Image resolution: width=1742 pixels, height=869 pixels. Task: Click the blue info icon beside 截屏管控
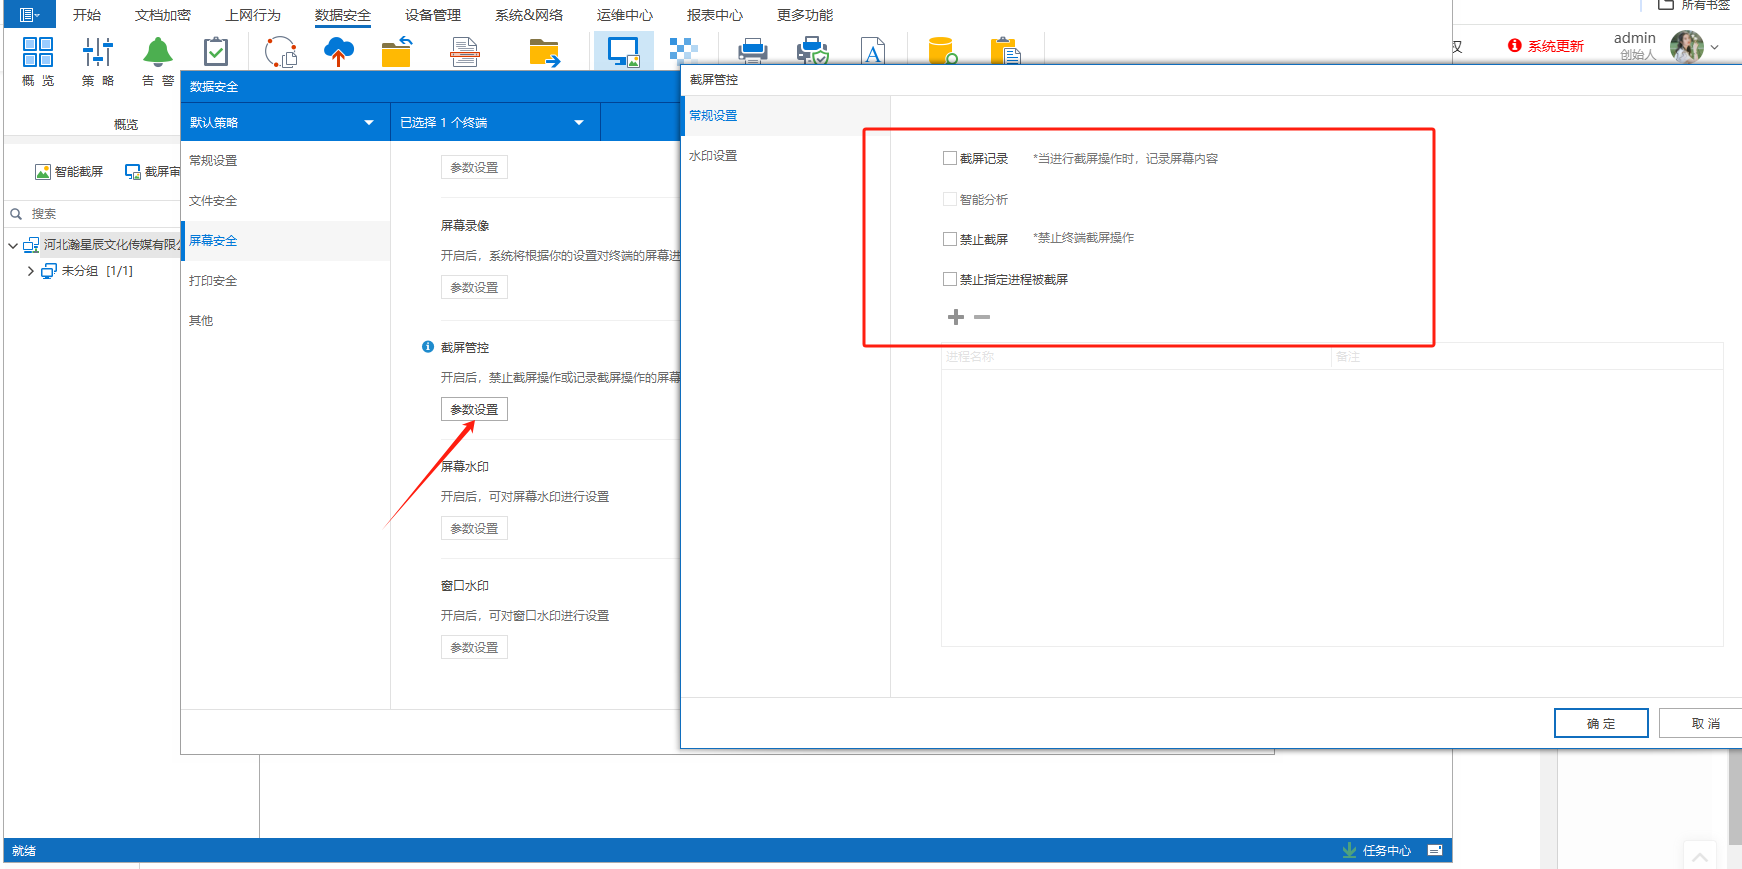[x=428, y=347]
